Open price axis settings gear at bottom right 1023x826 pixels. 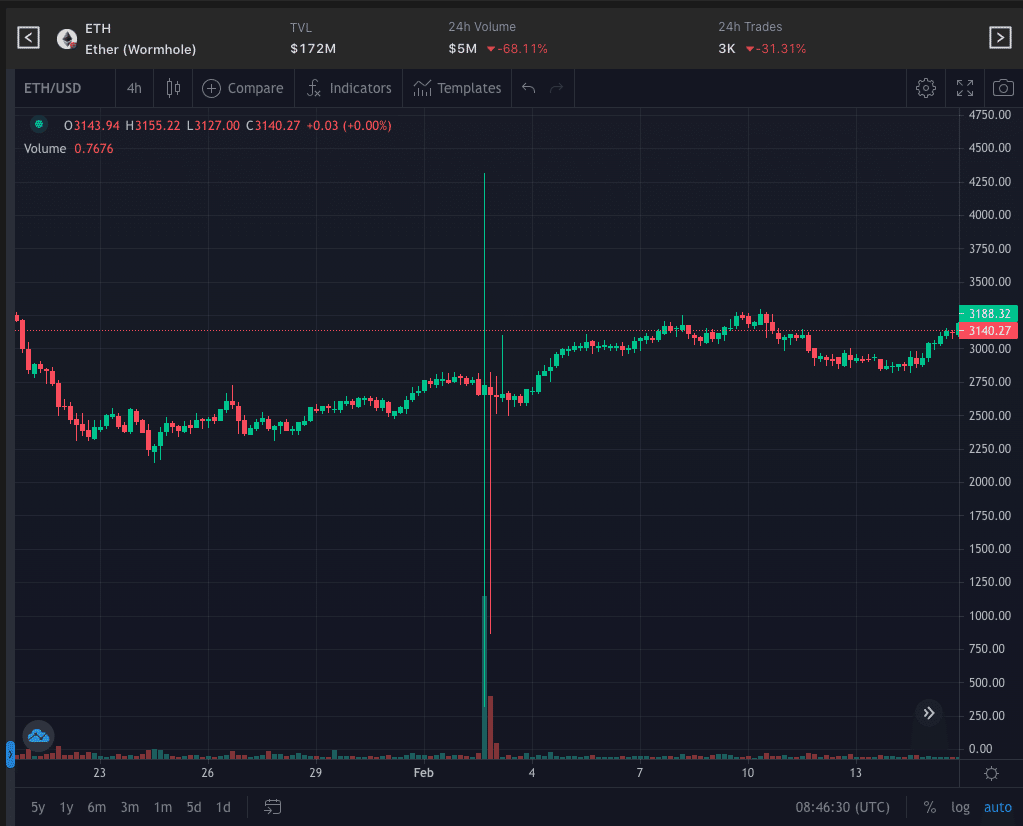[991, 773]
